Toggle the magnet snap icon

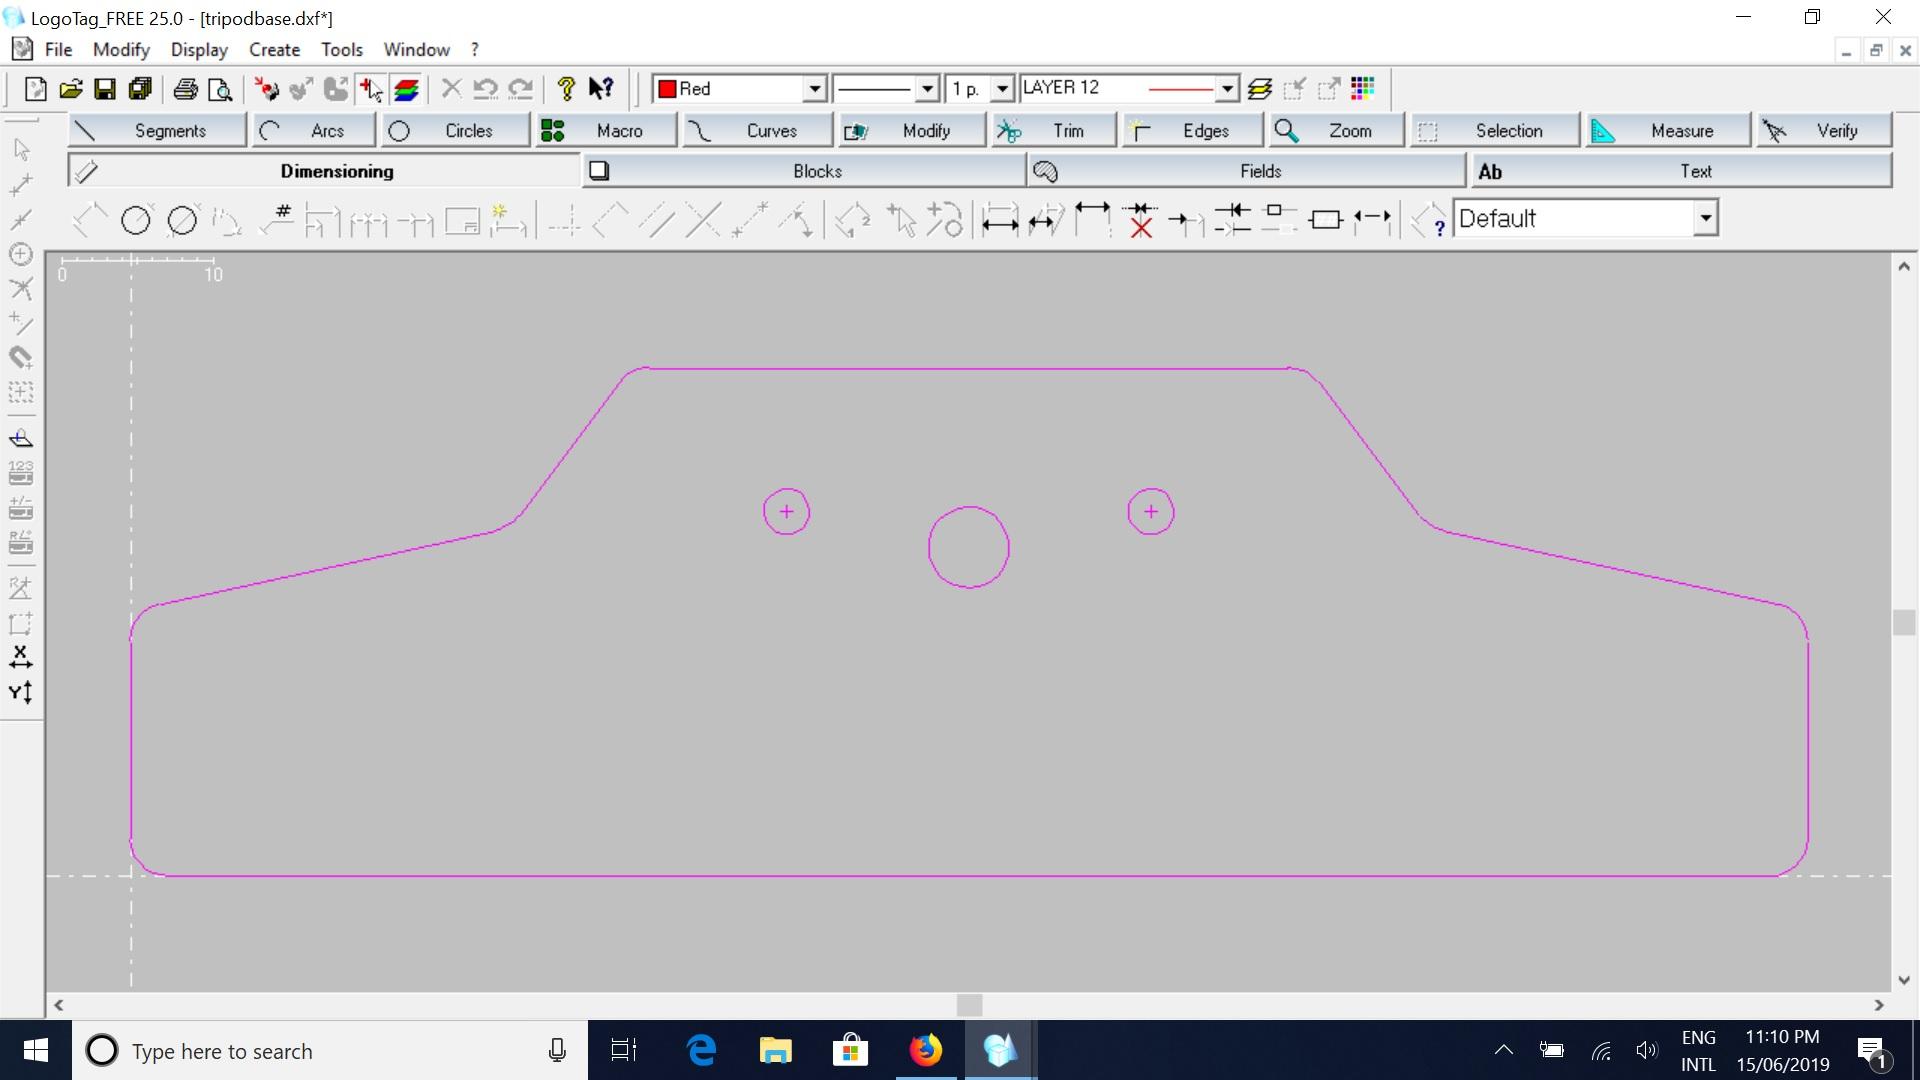tap(21, 357)
